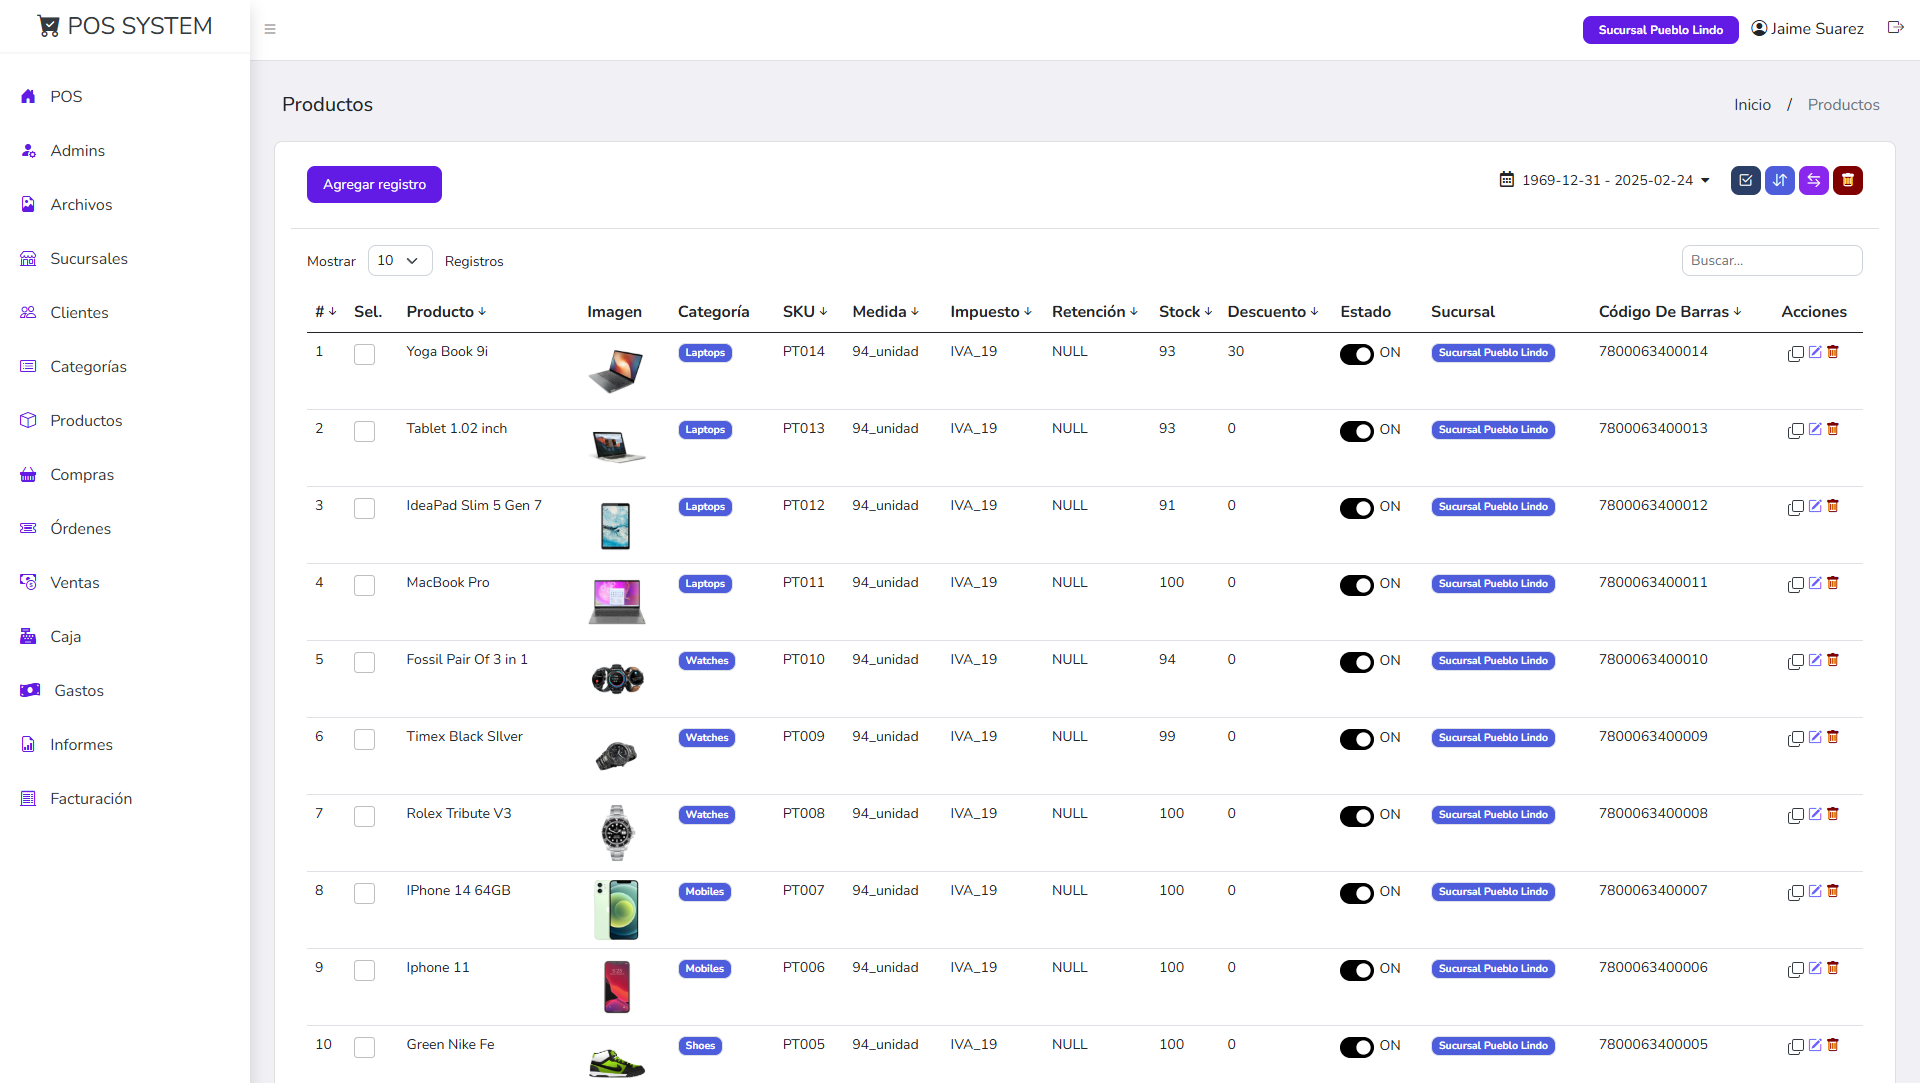Click edit icon for Yoga Book 9i
This screenshot has height=1083, width=1920.
coord(1815,352)
